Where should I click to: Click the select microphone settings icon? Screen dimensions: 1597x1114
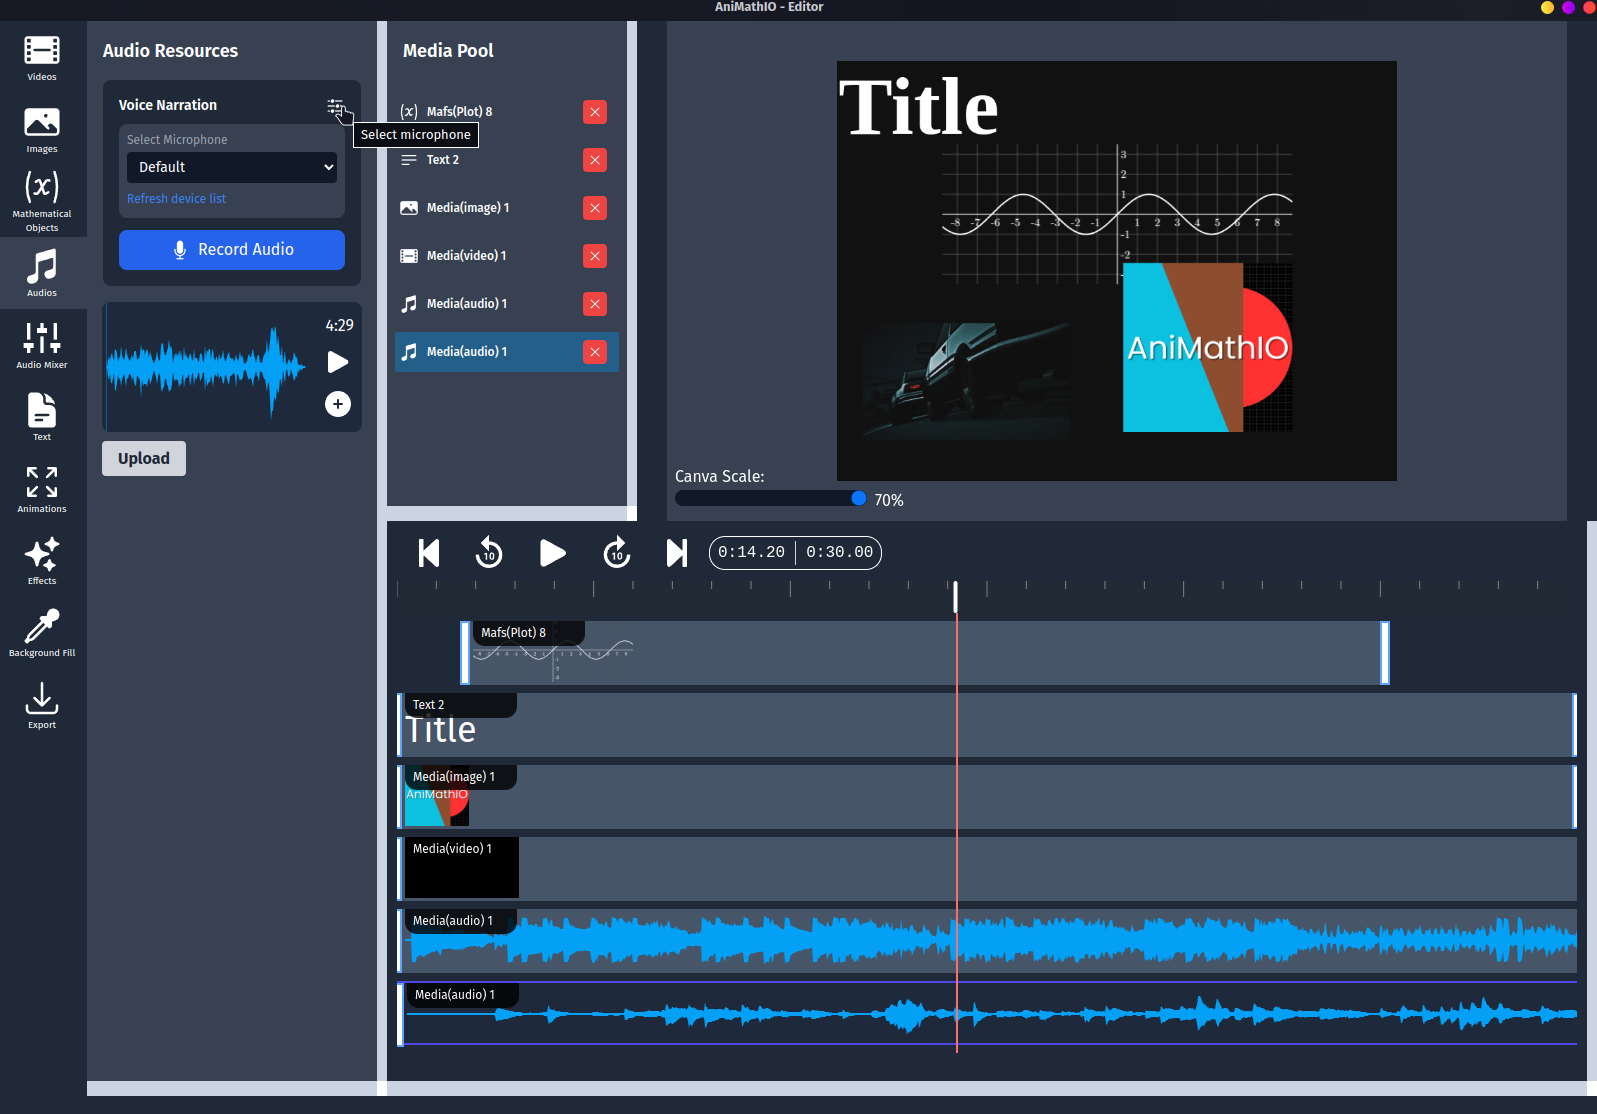coord(336,106)
